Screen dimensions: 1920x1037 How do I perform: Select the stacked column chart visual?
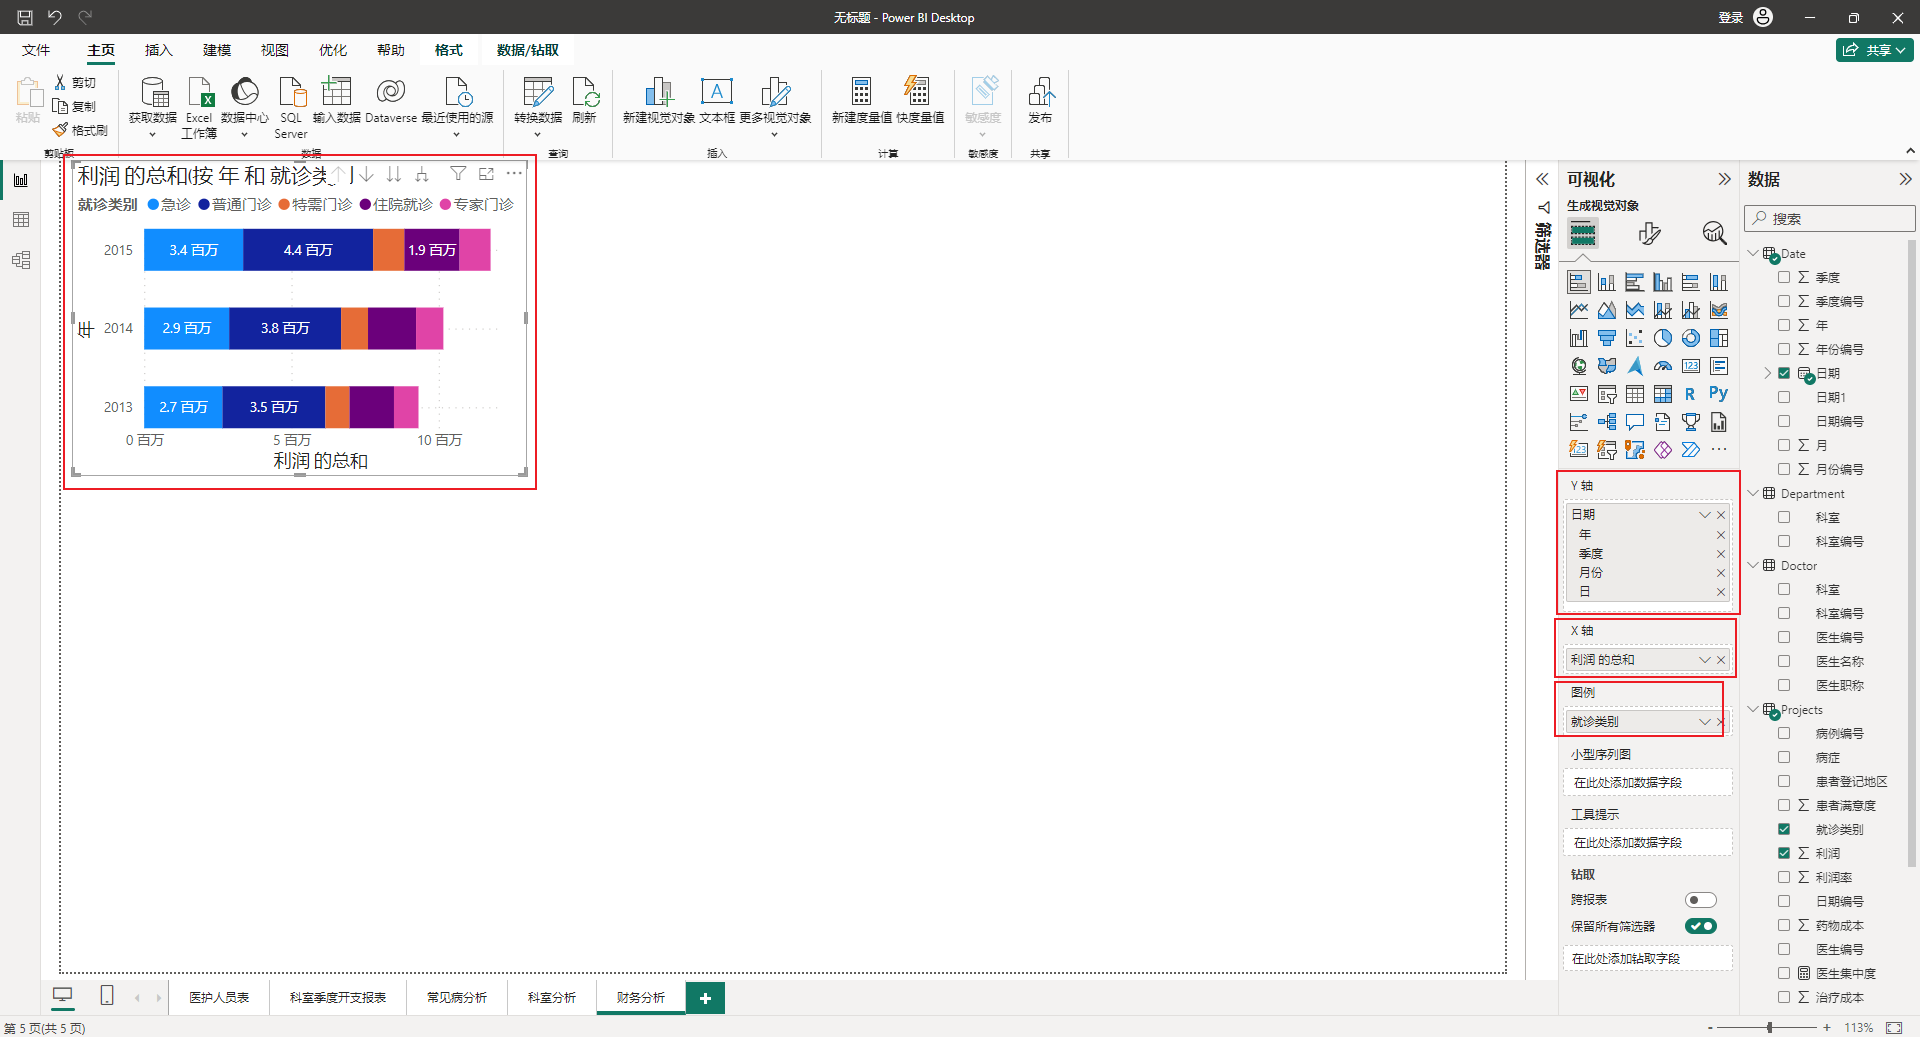click(x=1606, y=282)
